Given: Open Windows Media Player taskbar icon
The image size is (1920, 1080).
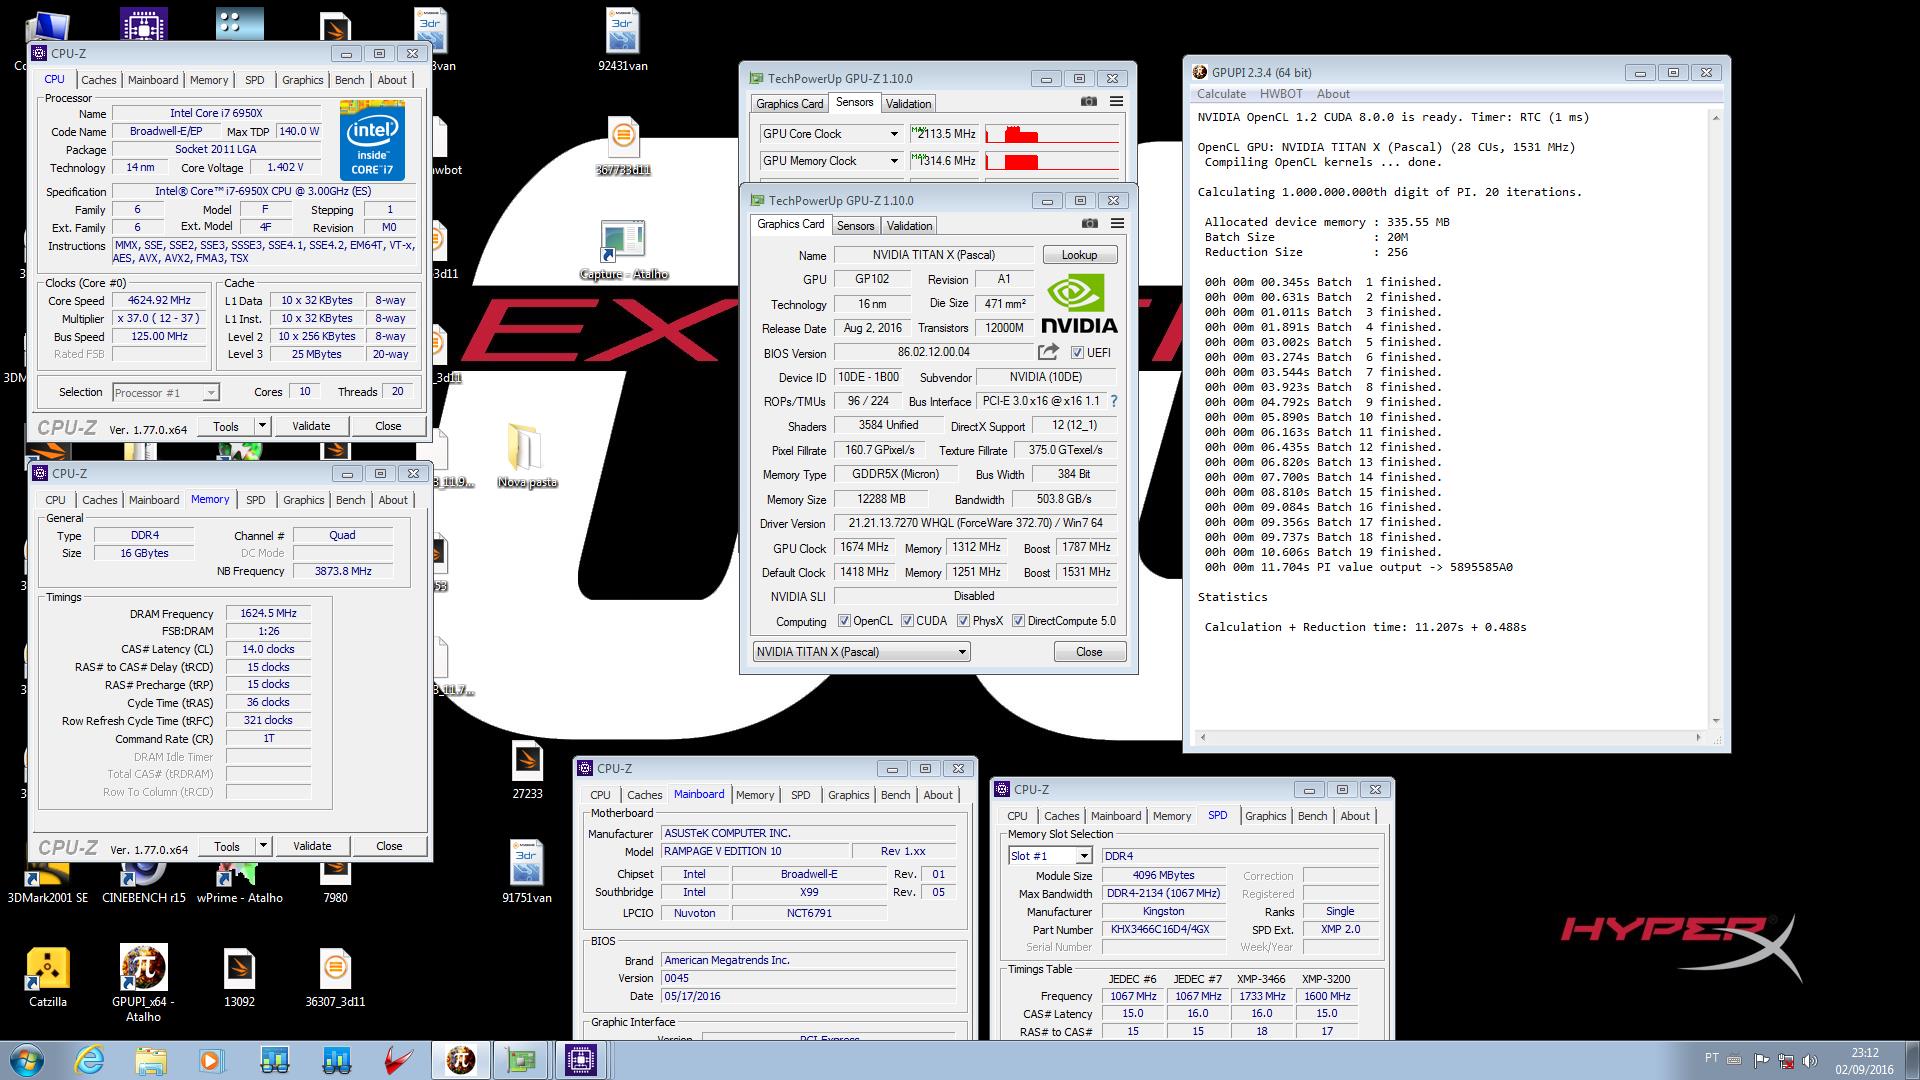Looking at the screenshot, I should click(x=211, y=1060).
